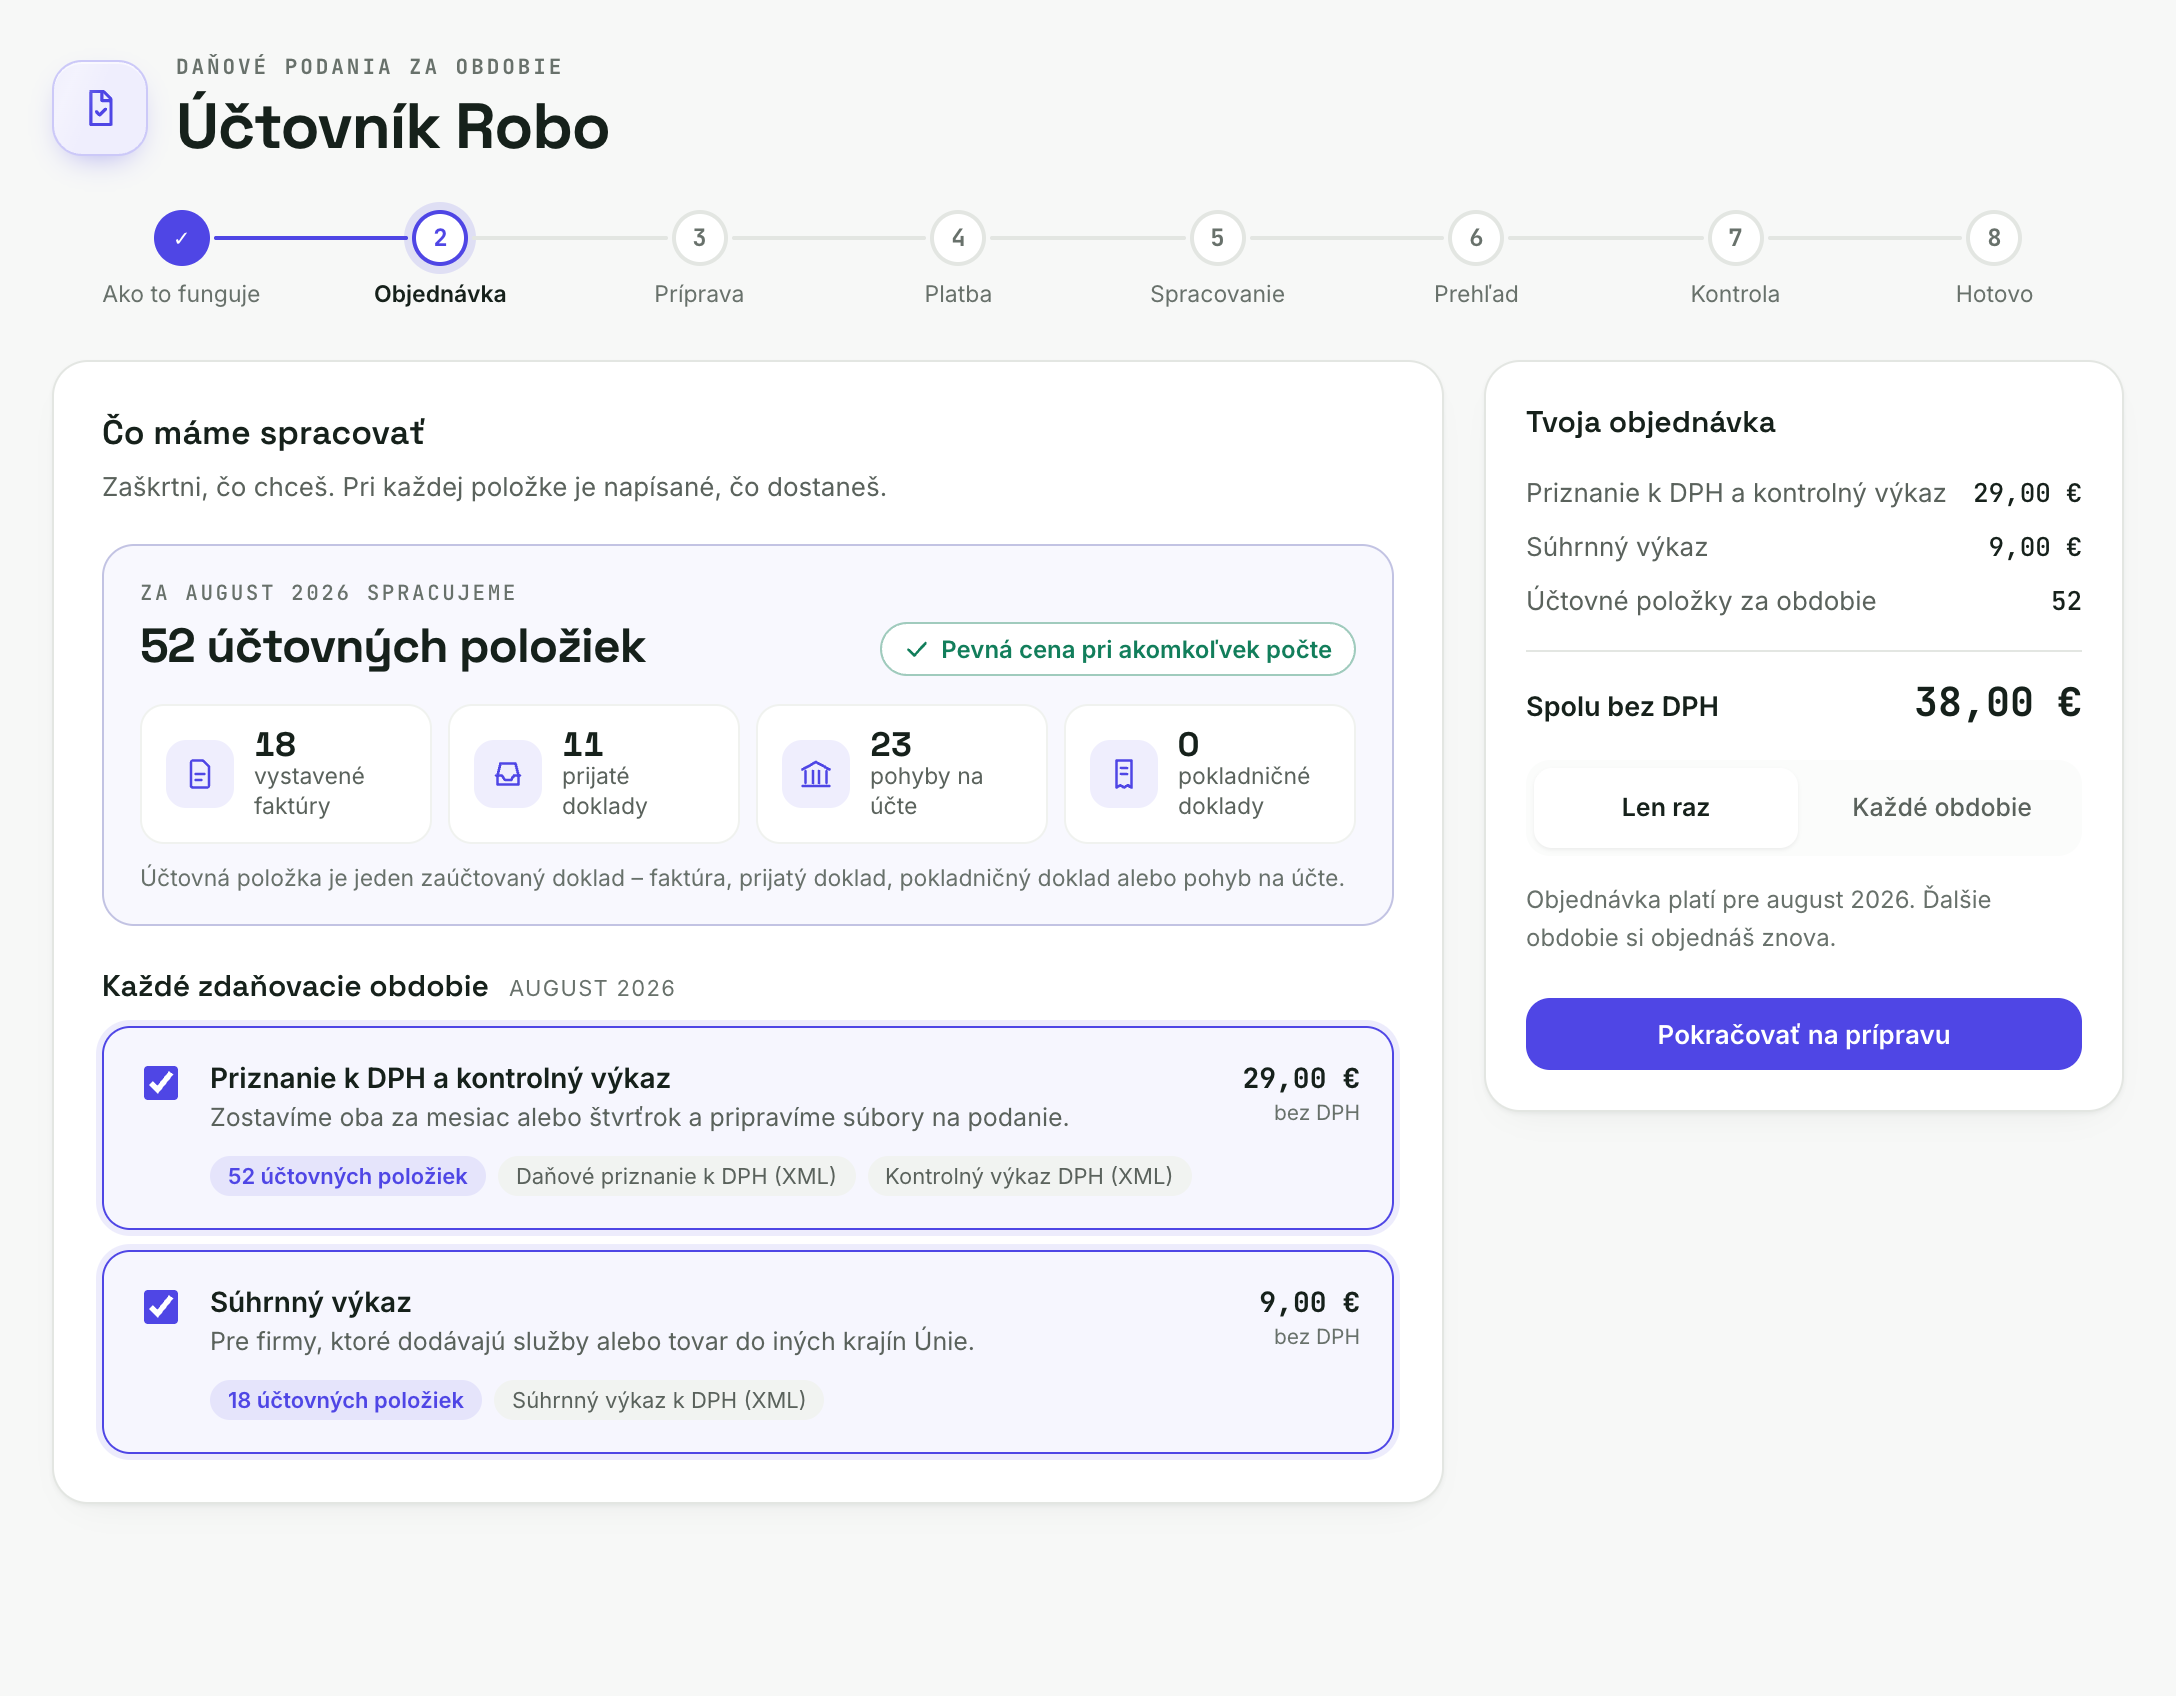The image size is (2176, 1696).
Task: Click the Ako to funguje step label
Action: tap(181, 294)
